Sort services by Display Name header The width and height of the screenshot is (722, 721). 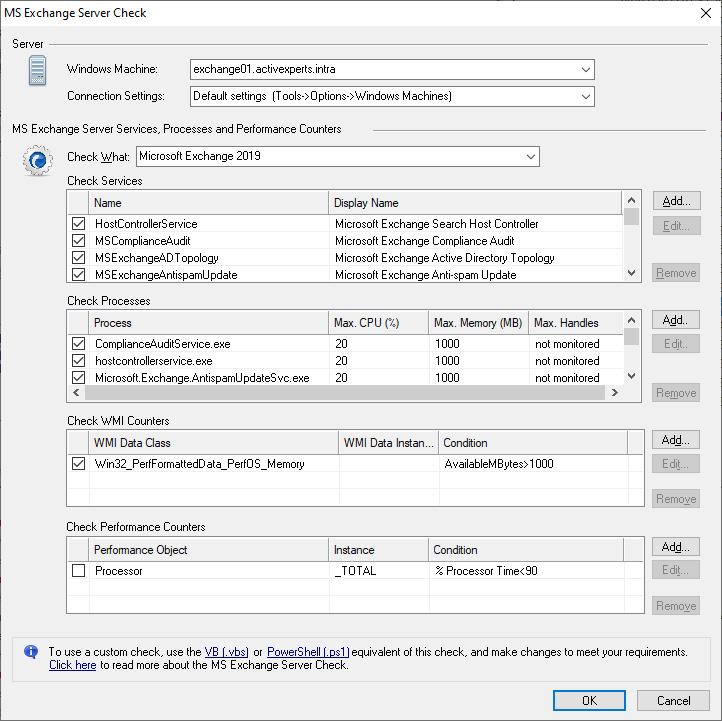pos(475,203)
